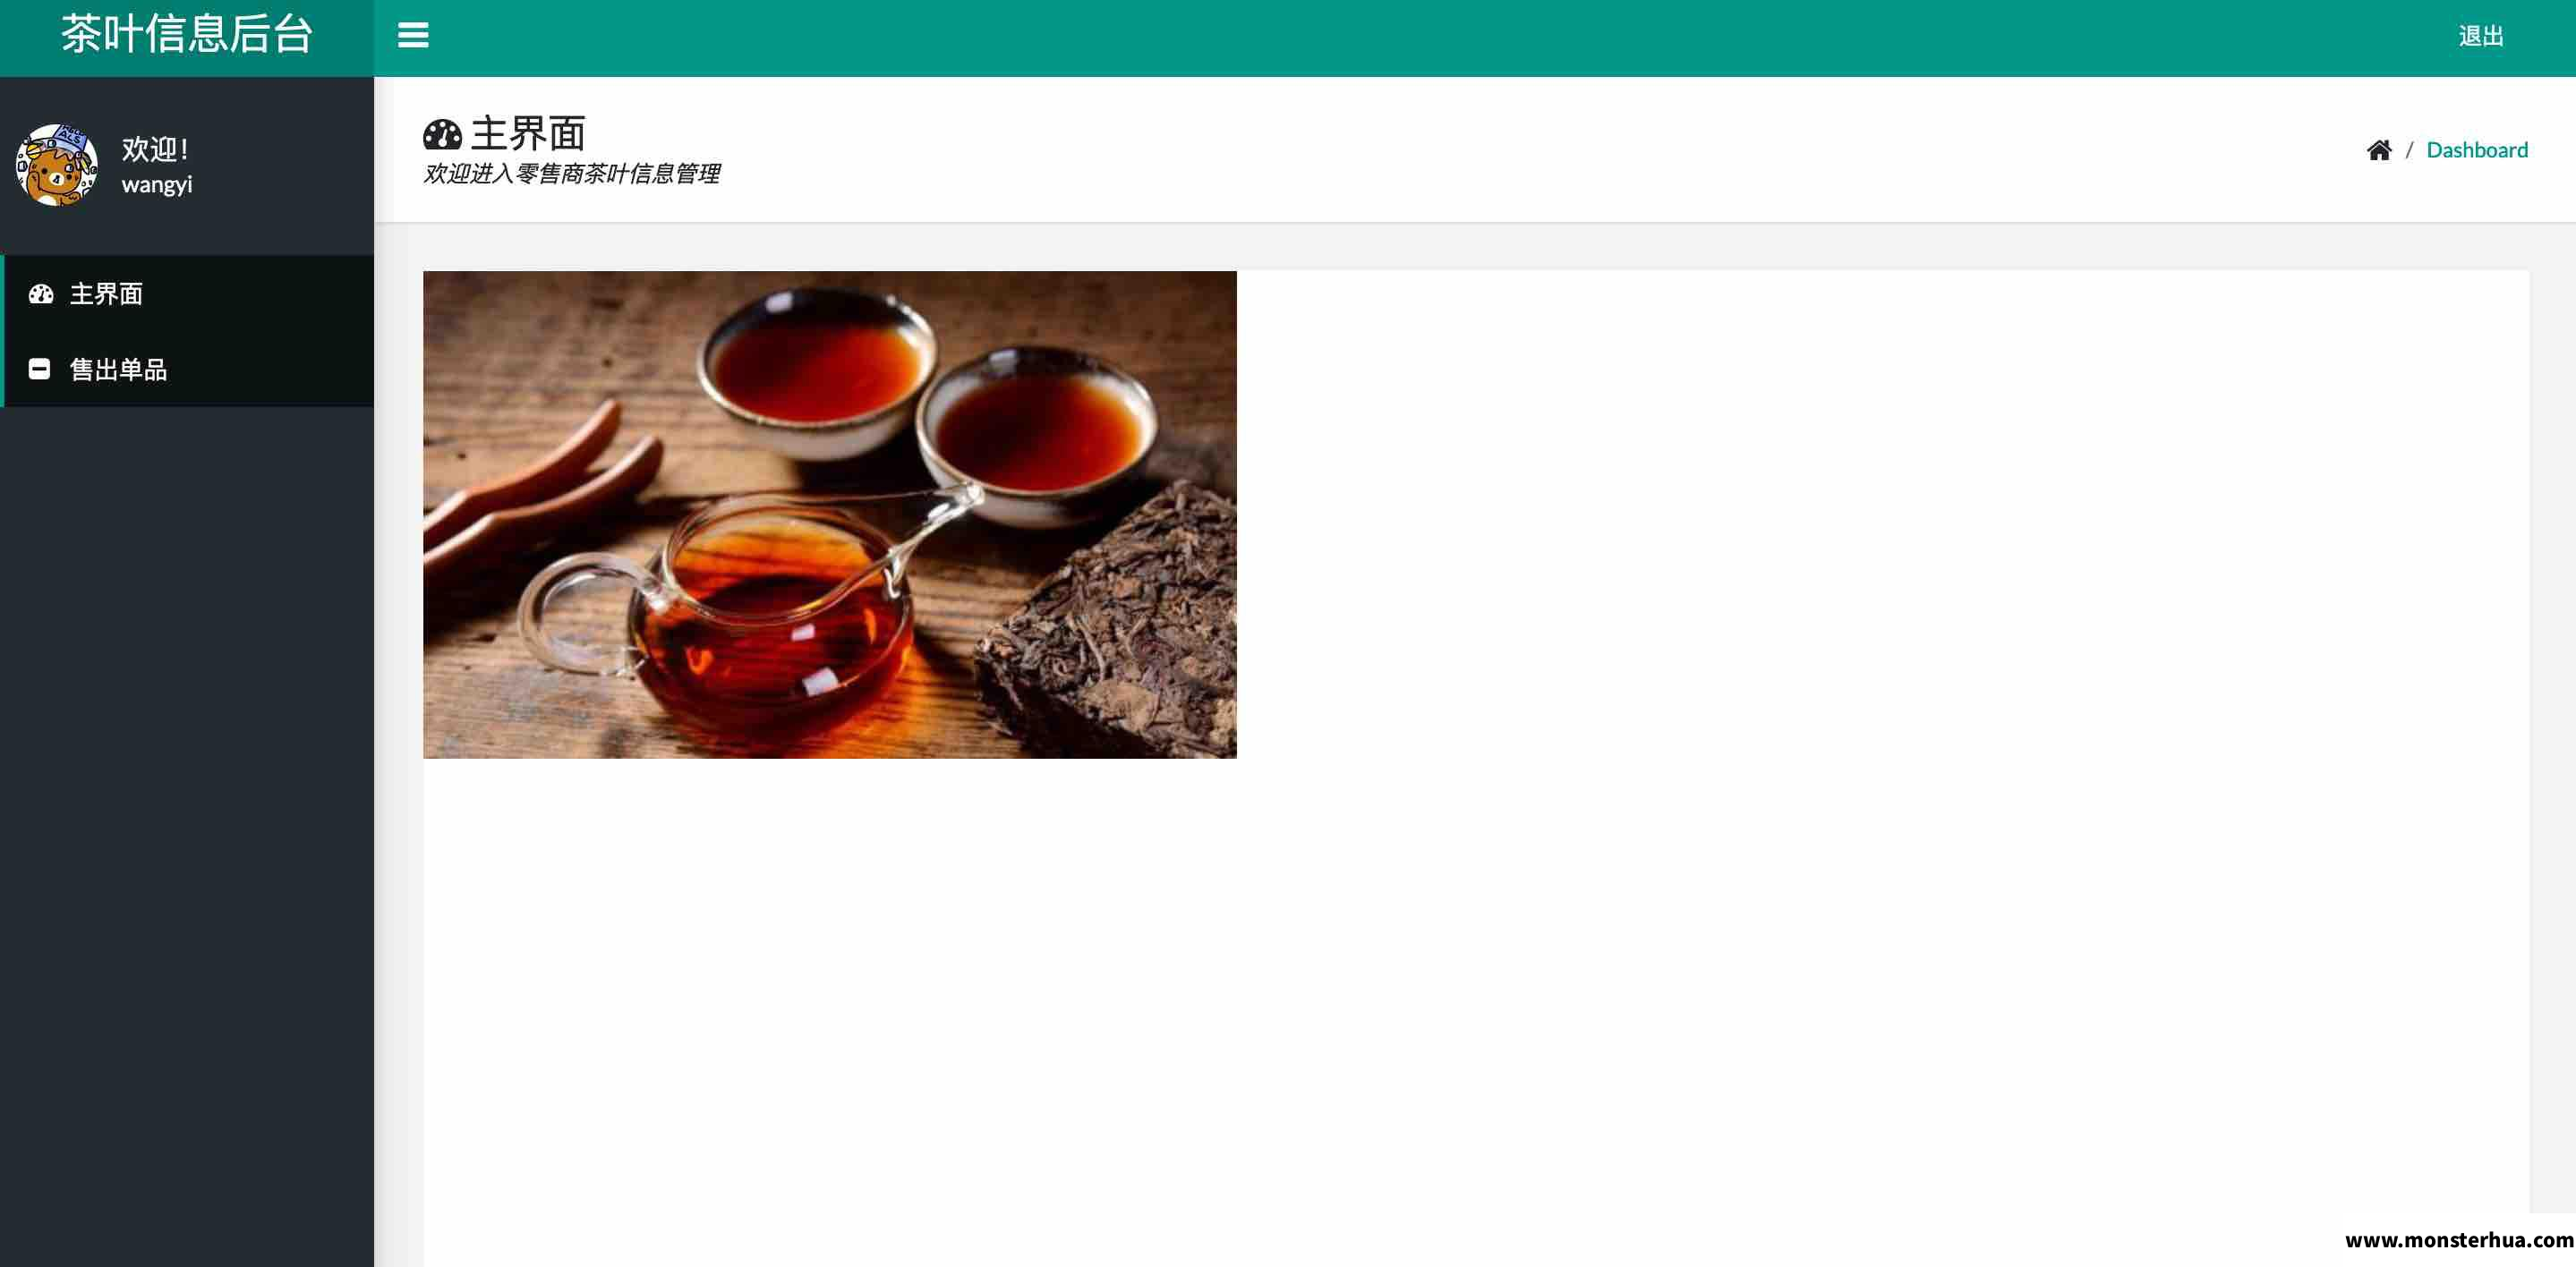Click the 欢迎进入零售商茶叶信息管理 subtitle
Viewport: 2576px width, 1267px height.
point(571,174)
